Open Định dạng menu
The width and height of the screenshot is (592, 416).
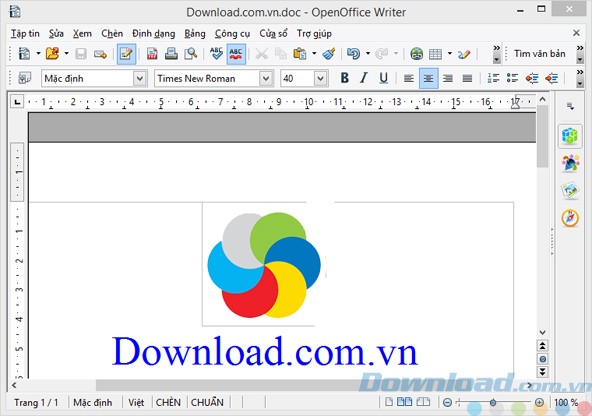(154, 34)
